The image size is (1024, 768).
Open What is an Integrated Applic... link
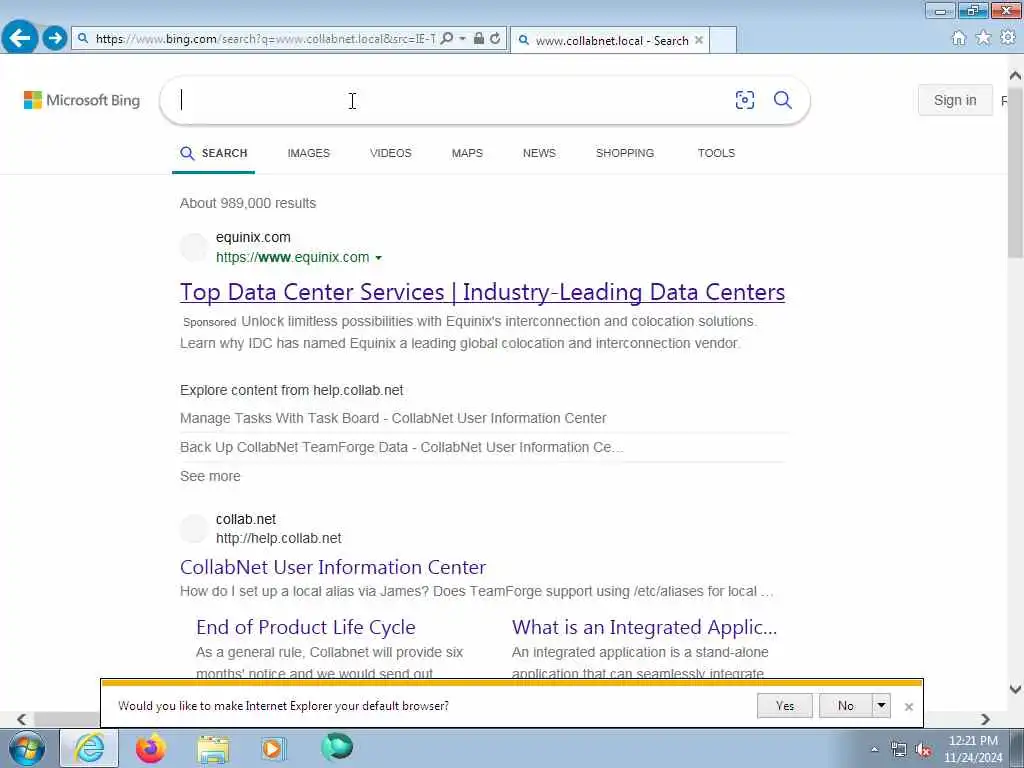coord(645,627)
